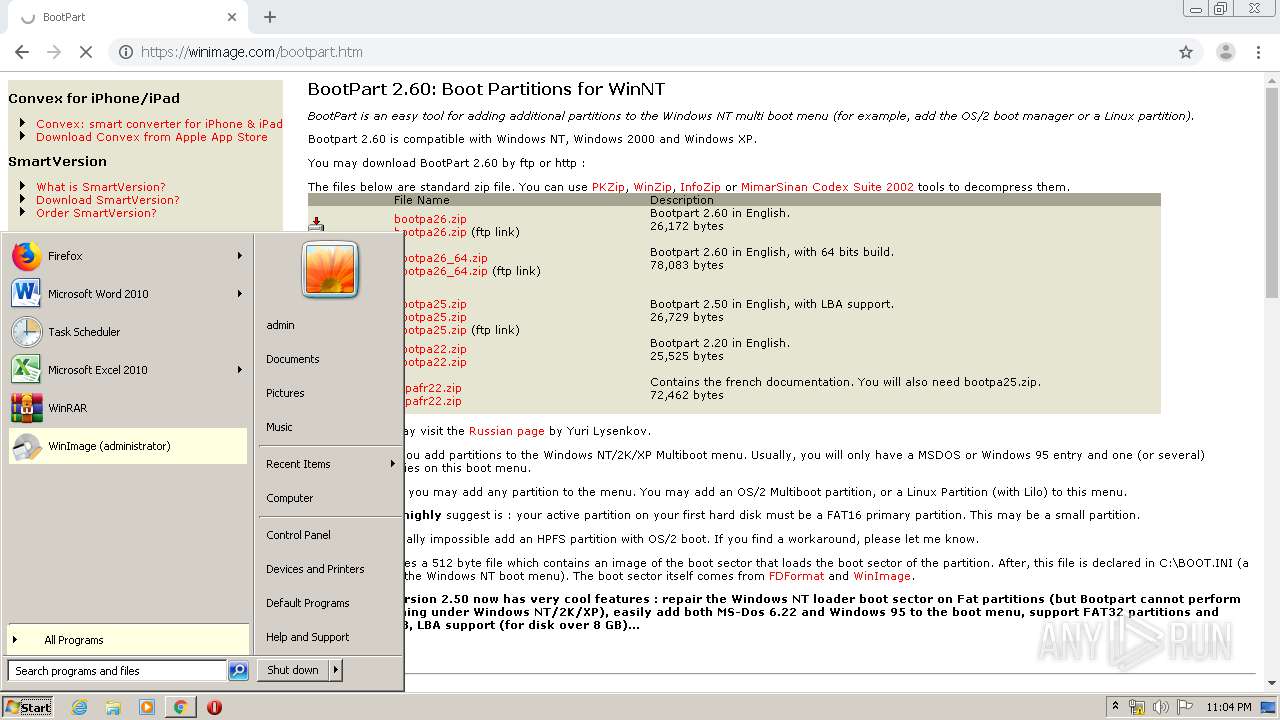Open the Shut down options arrow
Viewport: 1280px width, 720px height.
335,670
